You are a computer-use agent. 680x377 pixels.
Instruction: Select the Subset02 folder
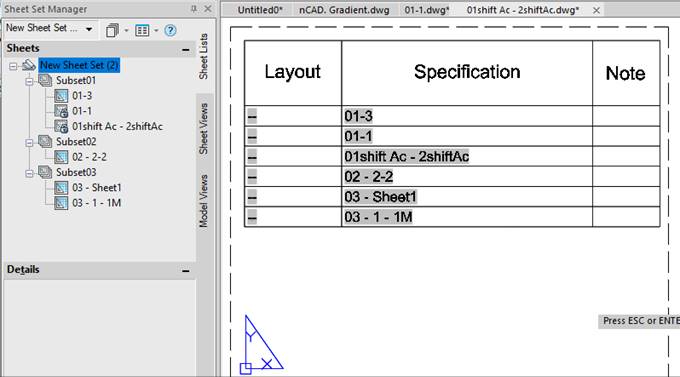[x=76, y=142]
